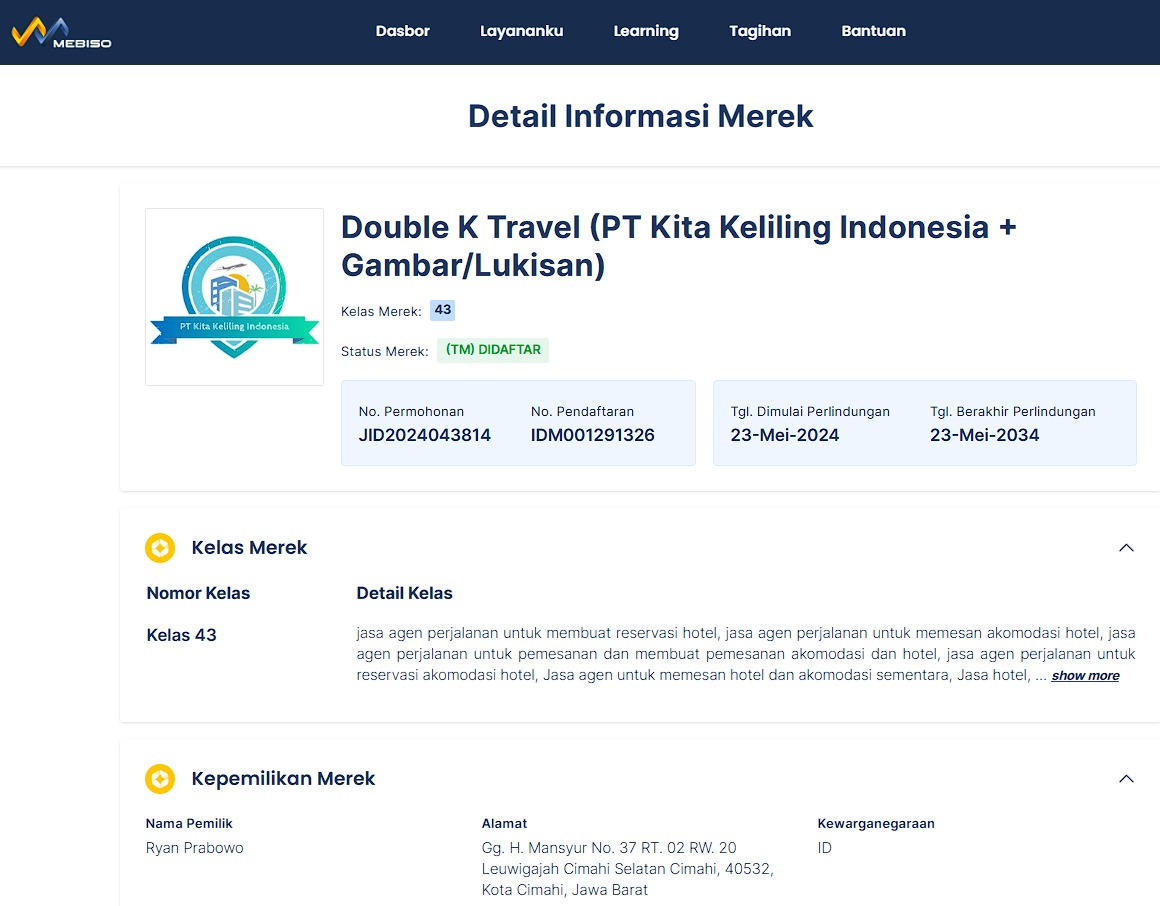Click the Status Merek label
The width and height of the screenshot is (1160, 906).
click(385, 351)
